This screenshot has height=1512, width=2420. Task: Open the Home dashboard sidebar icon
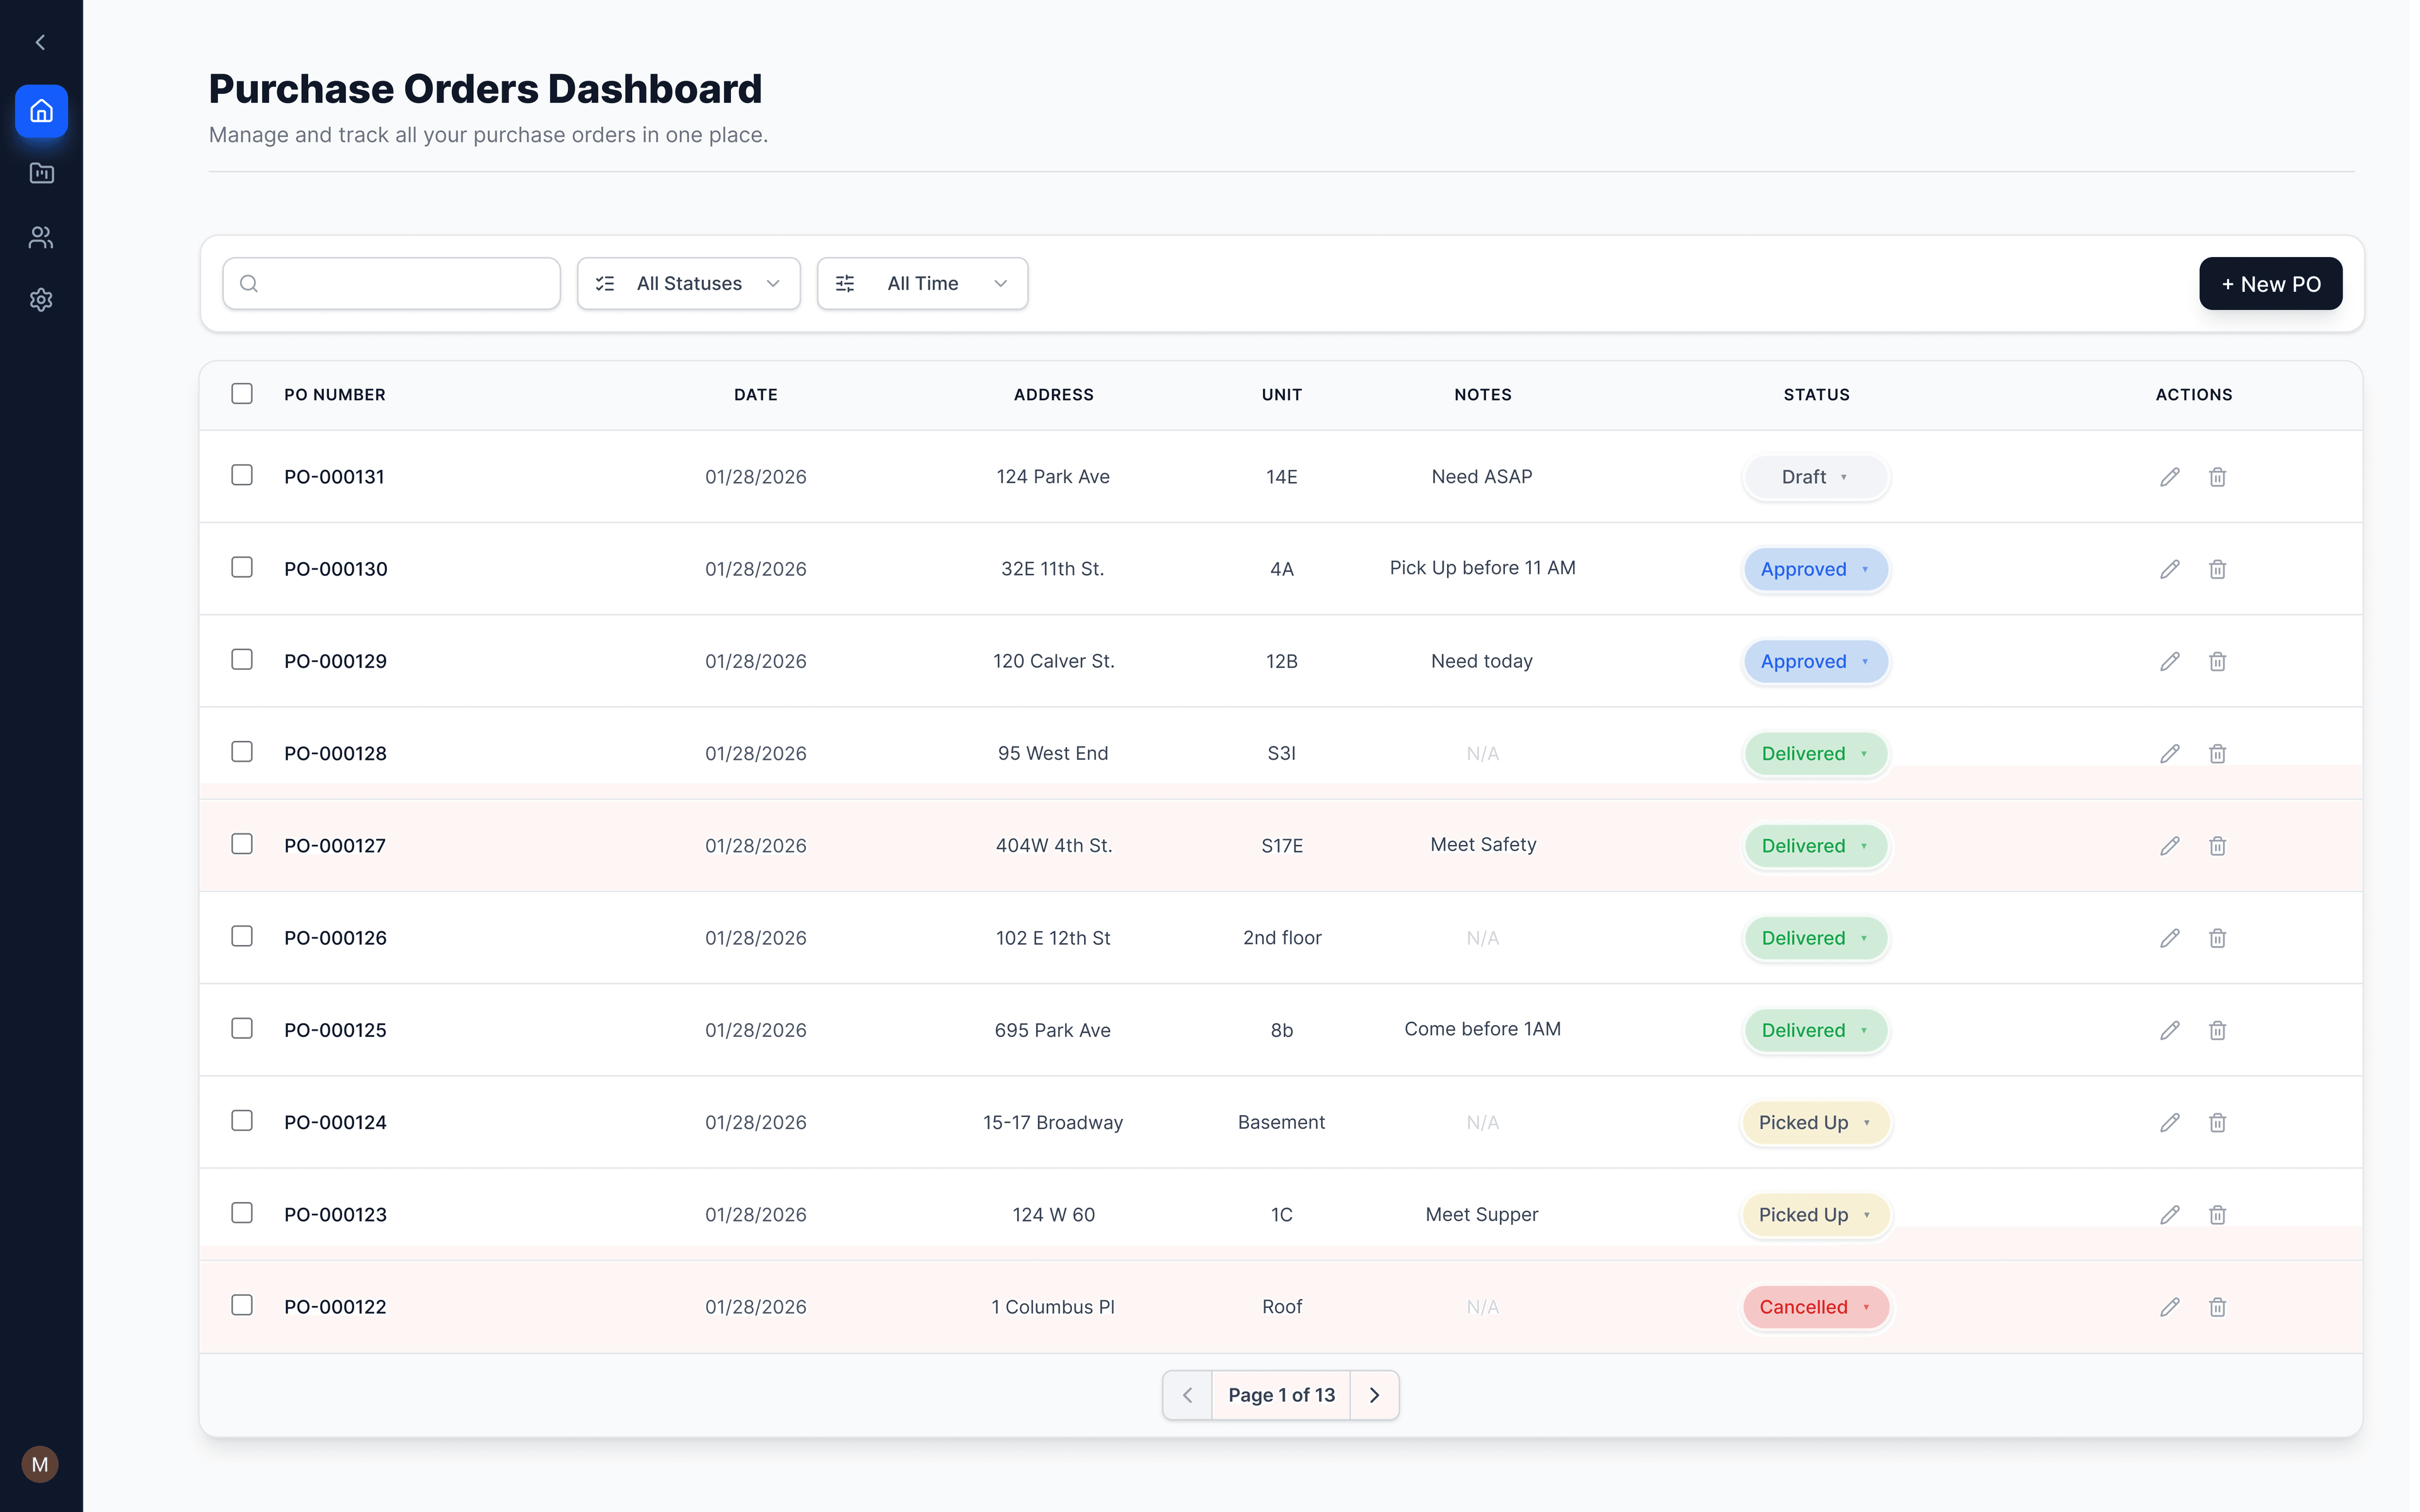pyautogui.click(x=41, y=110)
